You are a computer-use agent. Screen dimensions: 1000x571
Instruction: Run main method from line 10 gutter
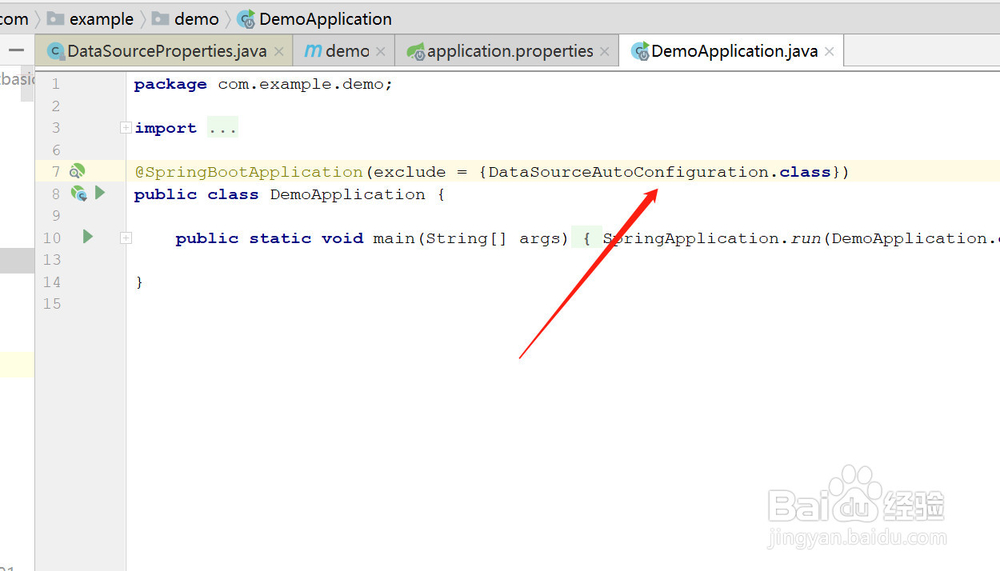(88, 237)
